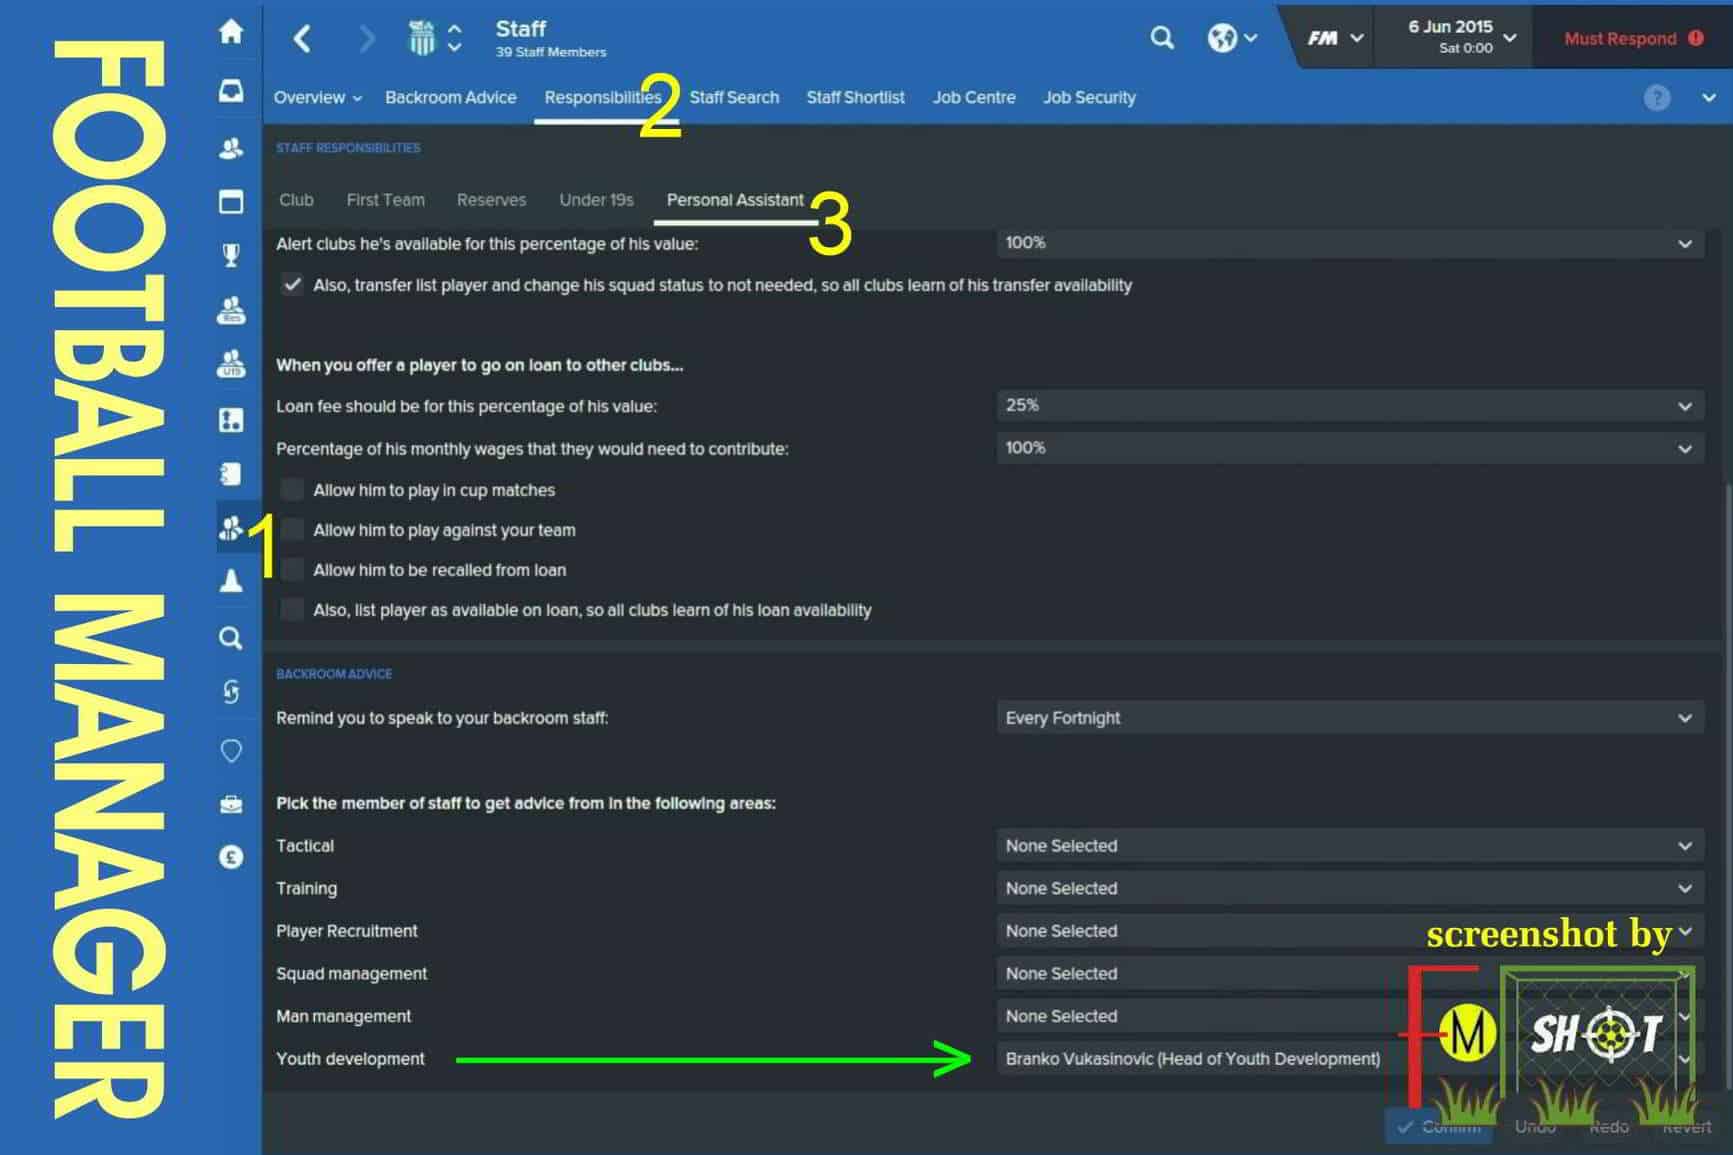Open the Squad management advice dropdown

coord(1350,974)
